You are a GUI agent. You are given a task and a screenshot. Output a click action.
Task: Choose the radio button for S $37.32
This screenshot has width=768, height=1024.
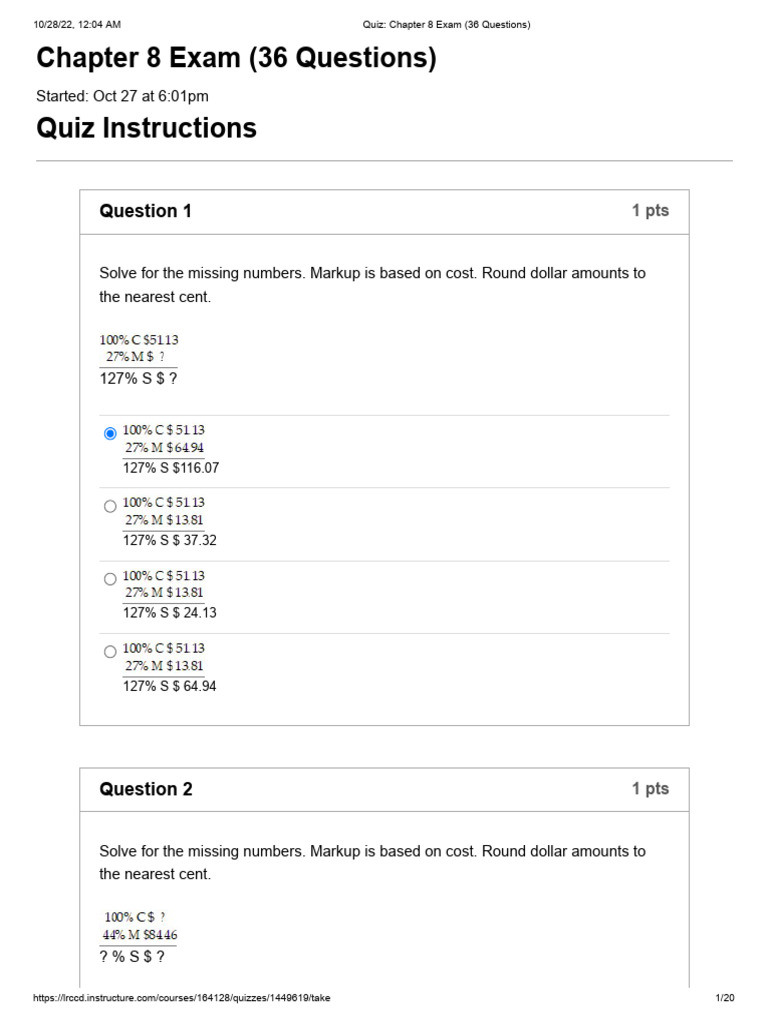[110, 506]
